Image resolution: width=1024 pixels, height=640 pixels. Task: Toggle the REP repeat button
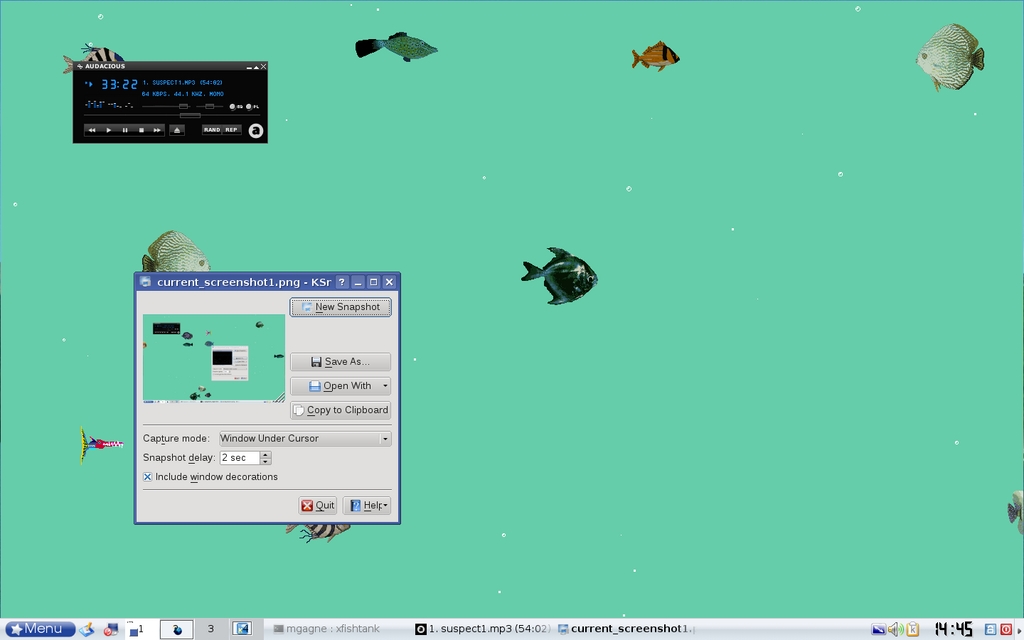231,130
